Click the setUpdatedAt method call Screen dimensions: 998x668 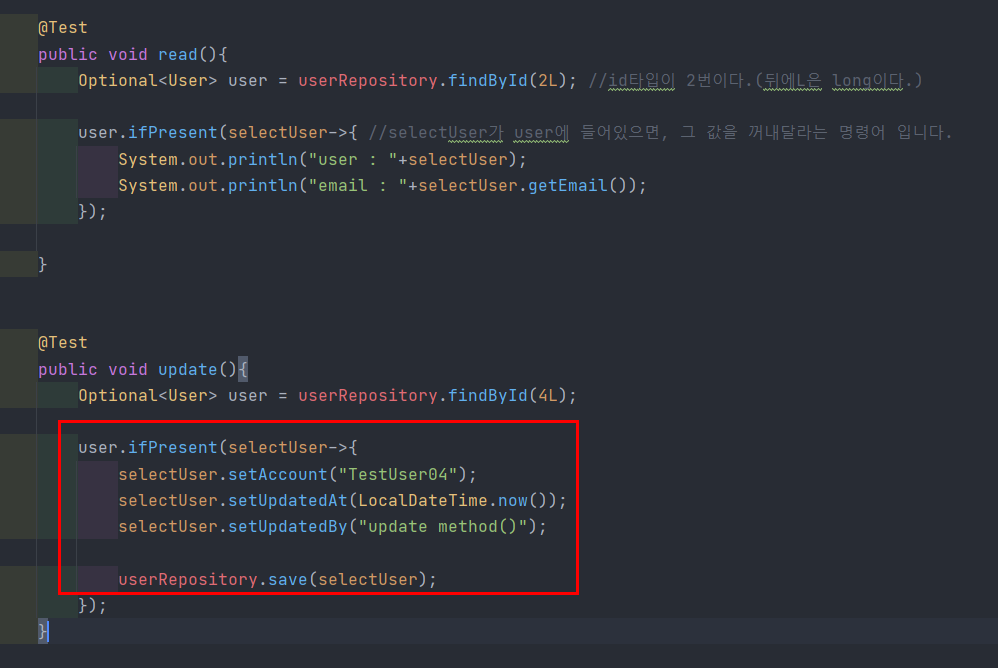[288, 500]
